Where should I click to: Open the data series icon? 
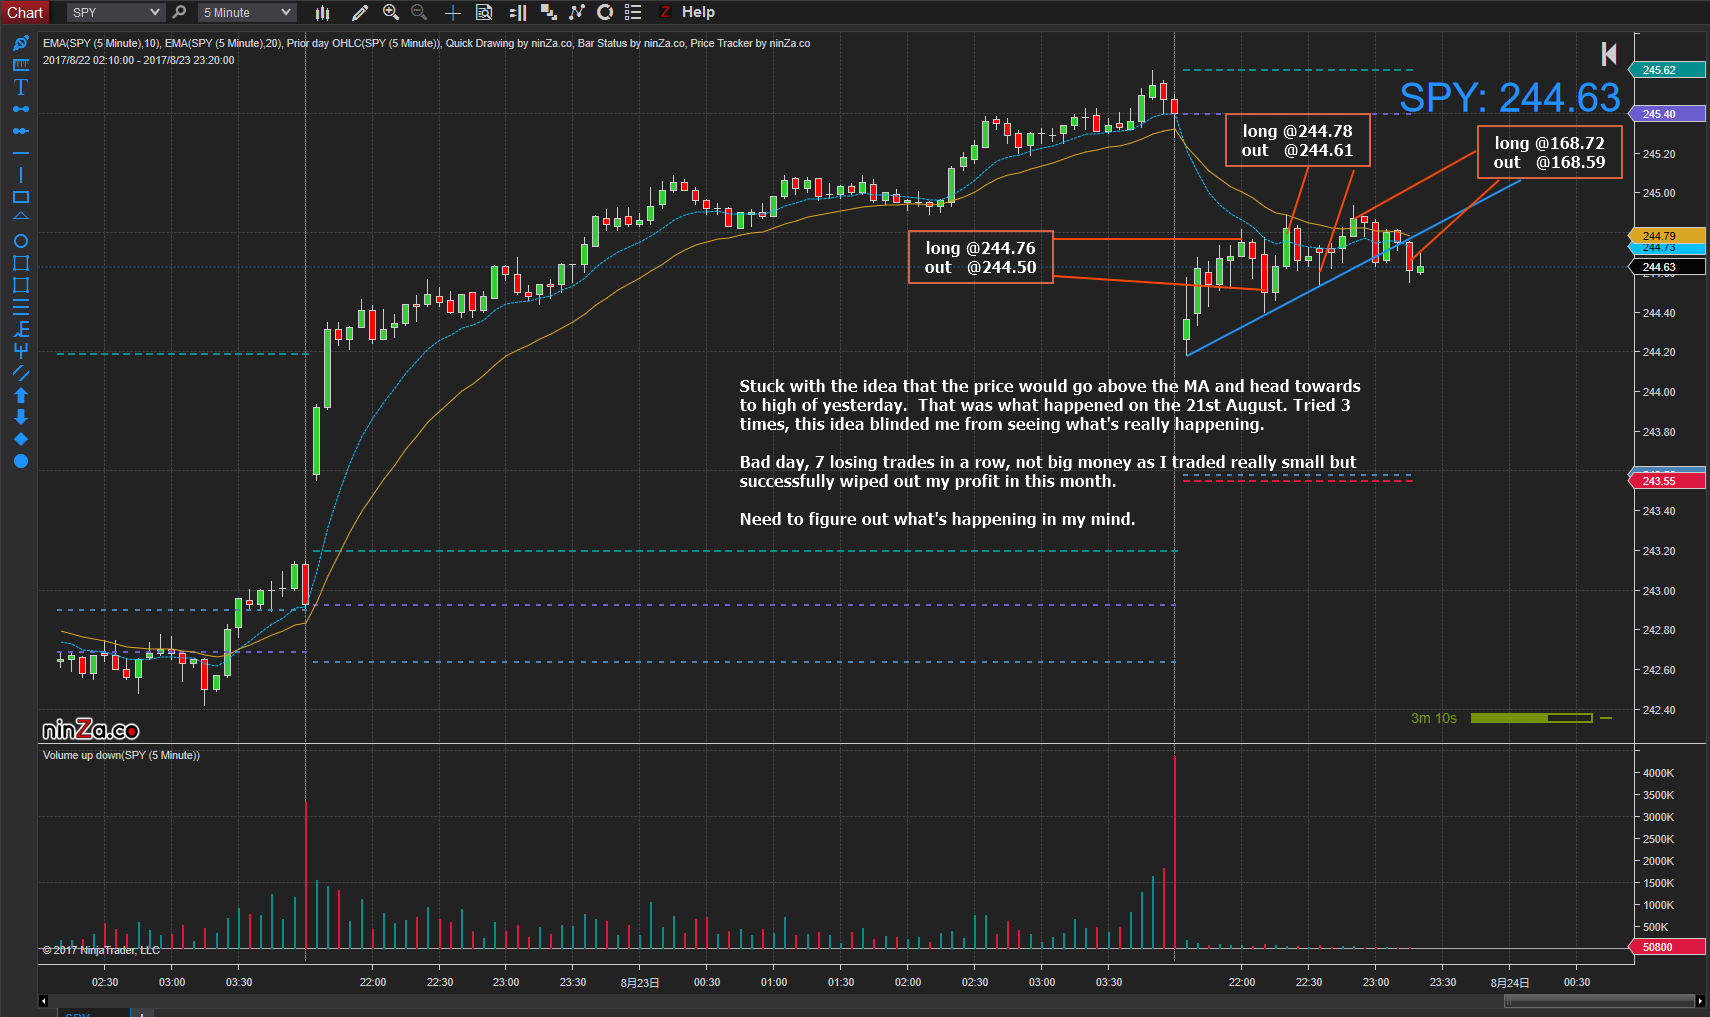pos(549,12)
